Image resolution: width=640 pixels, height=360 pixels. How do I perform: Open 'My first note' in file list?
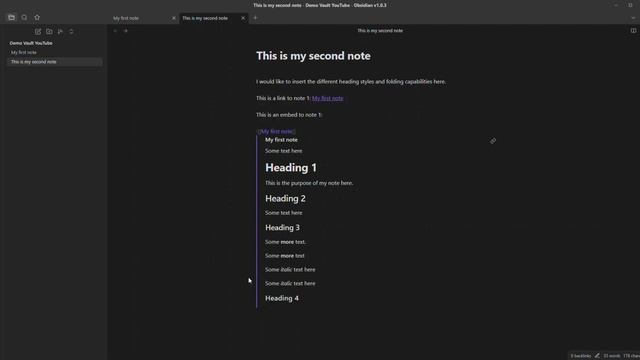(x=55, y=52)
